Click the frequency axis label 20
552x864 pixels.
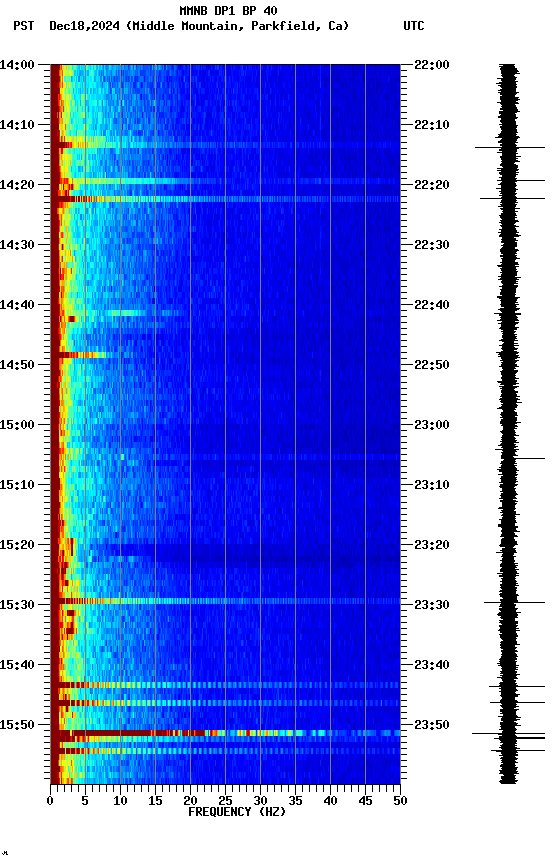(190, 801)
